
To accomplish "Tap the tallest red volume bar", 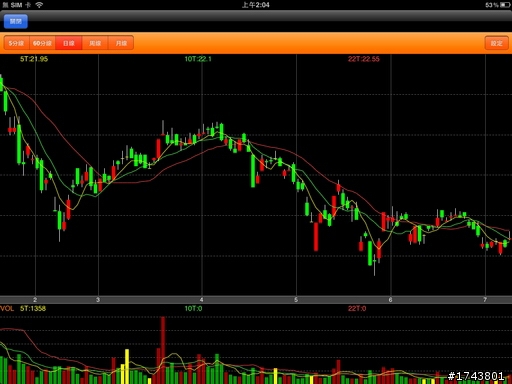I will [x=163, y=350].
